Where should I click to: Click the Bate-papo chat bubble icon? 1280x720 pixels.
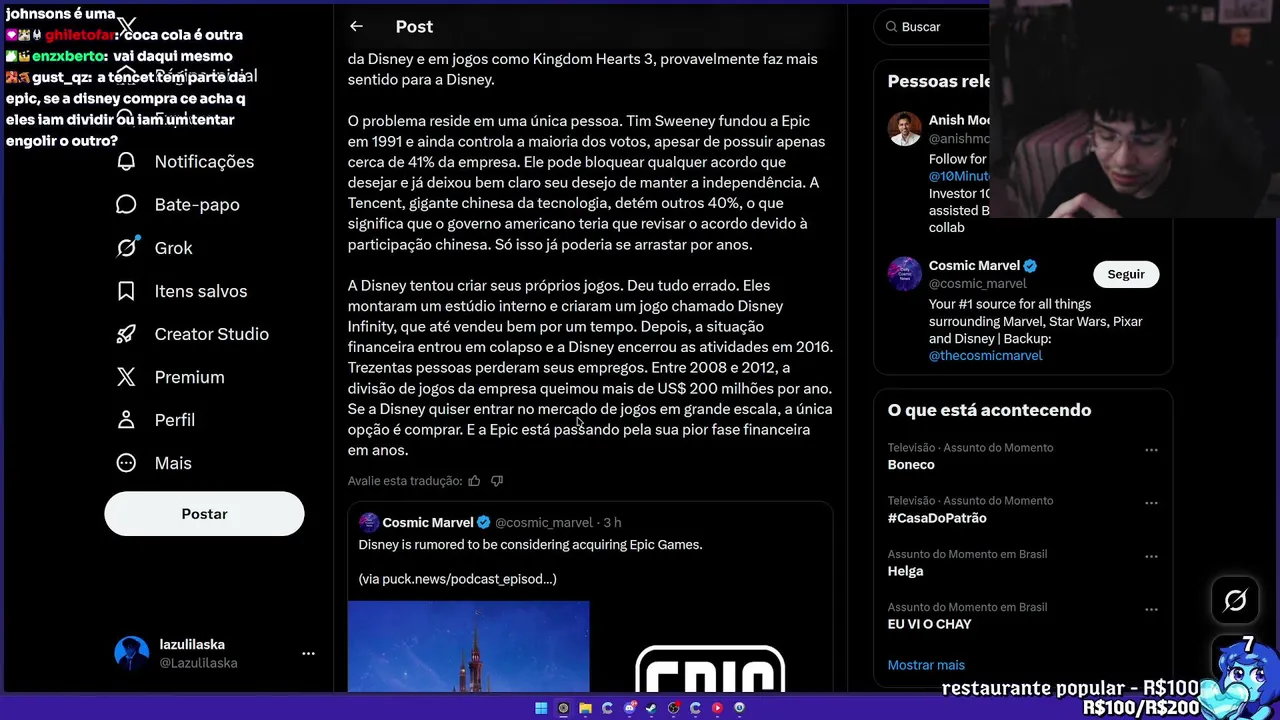point(126,204)
